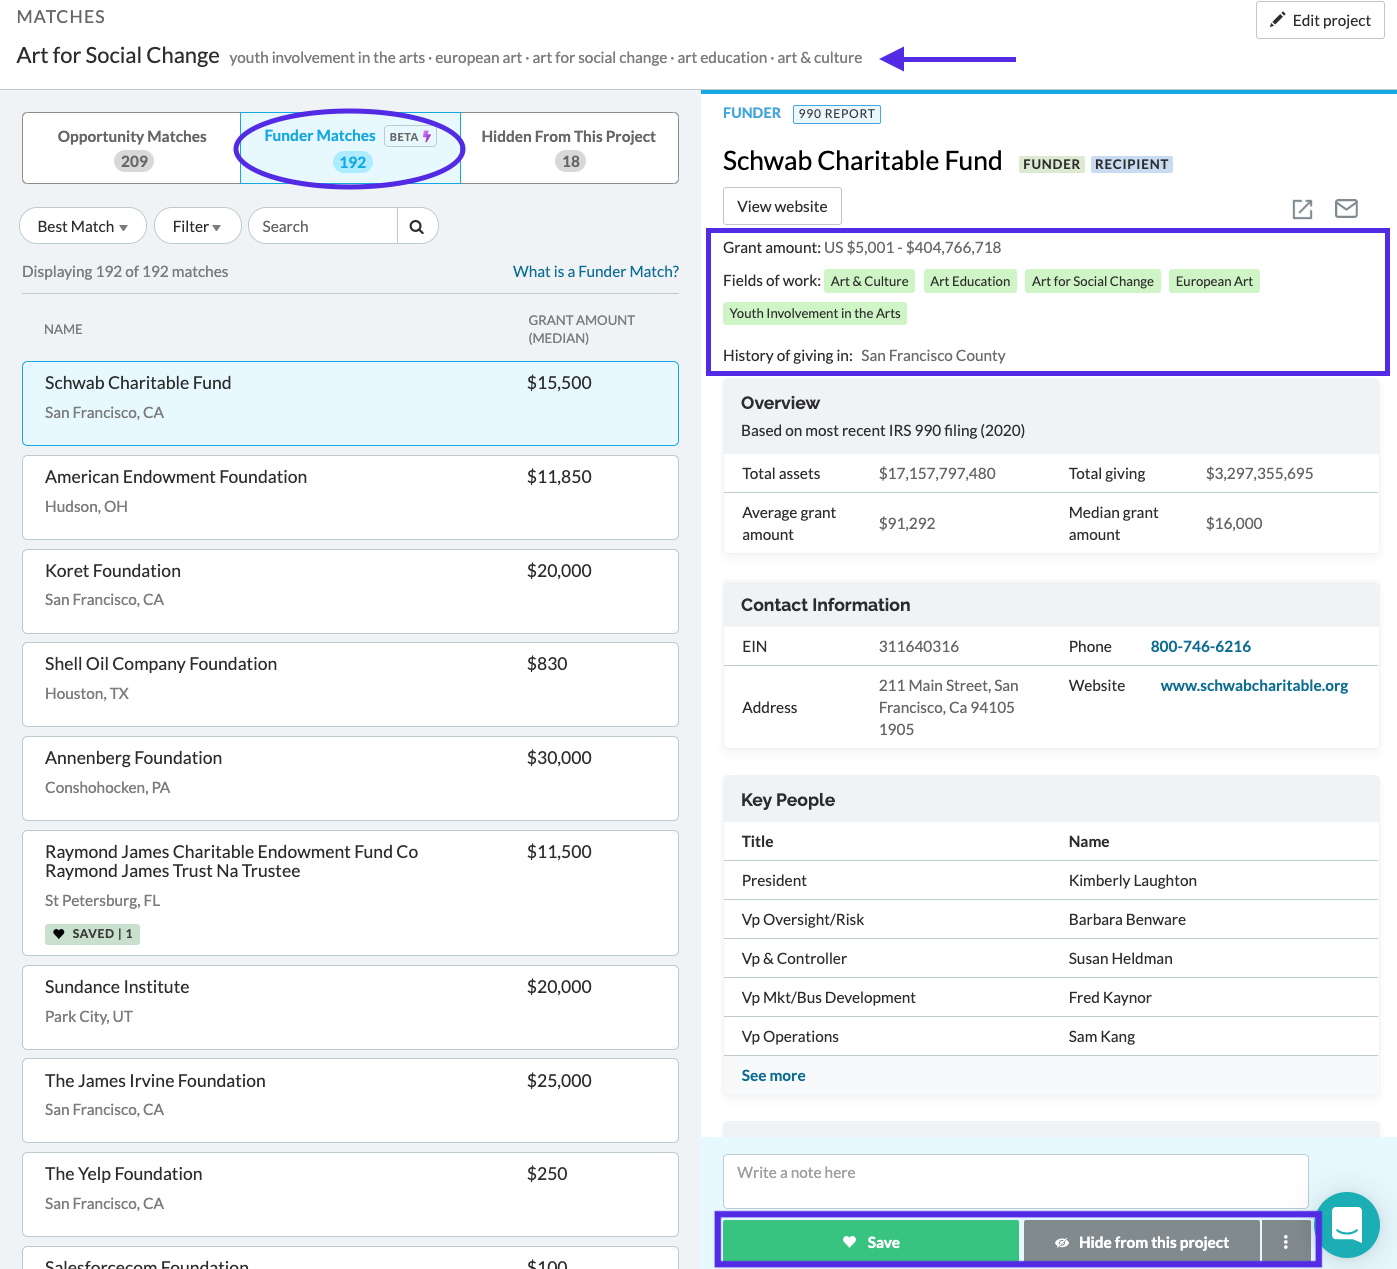This screenshot has height=1269, width=1397.
Task: Click the Art & Culture field tag
Action: [x=869, y=281]
